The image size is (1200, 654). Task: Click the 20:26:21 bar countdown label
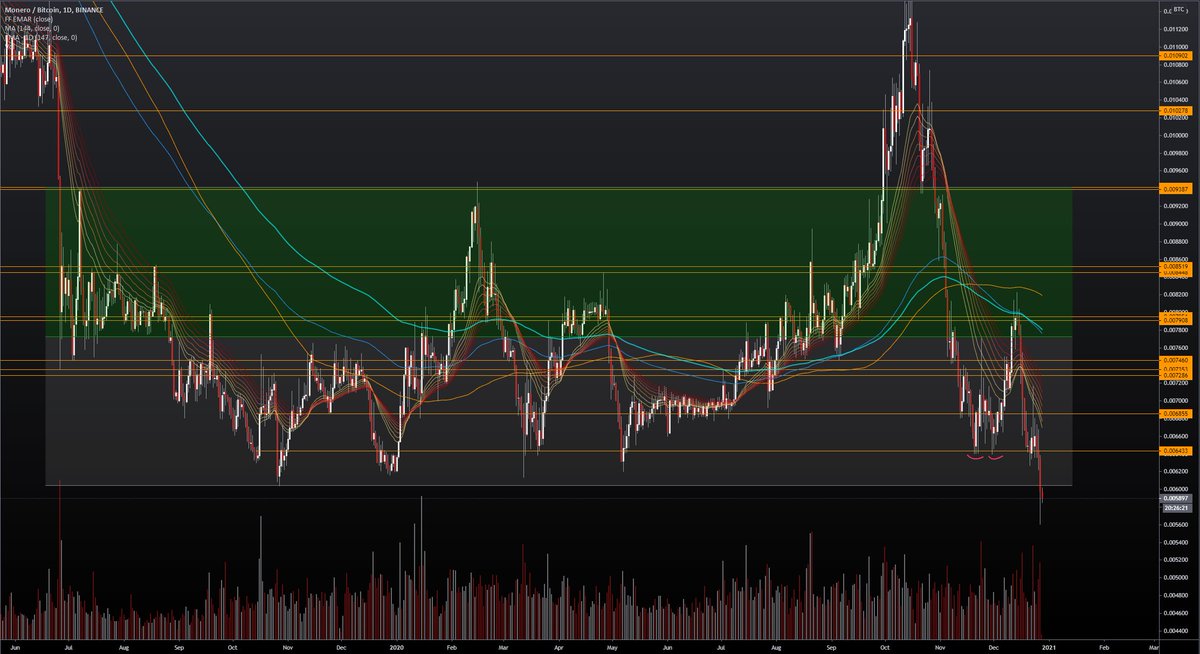[1176, 508]
